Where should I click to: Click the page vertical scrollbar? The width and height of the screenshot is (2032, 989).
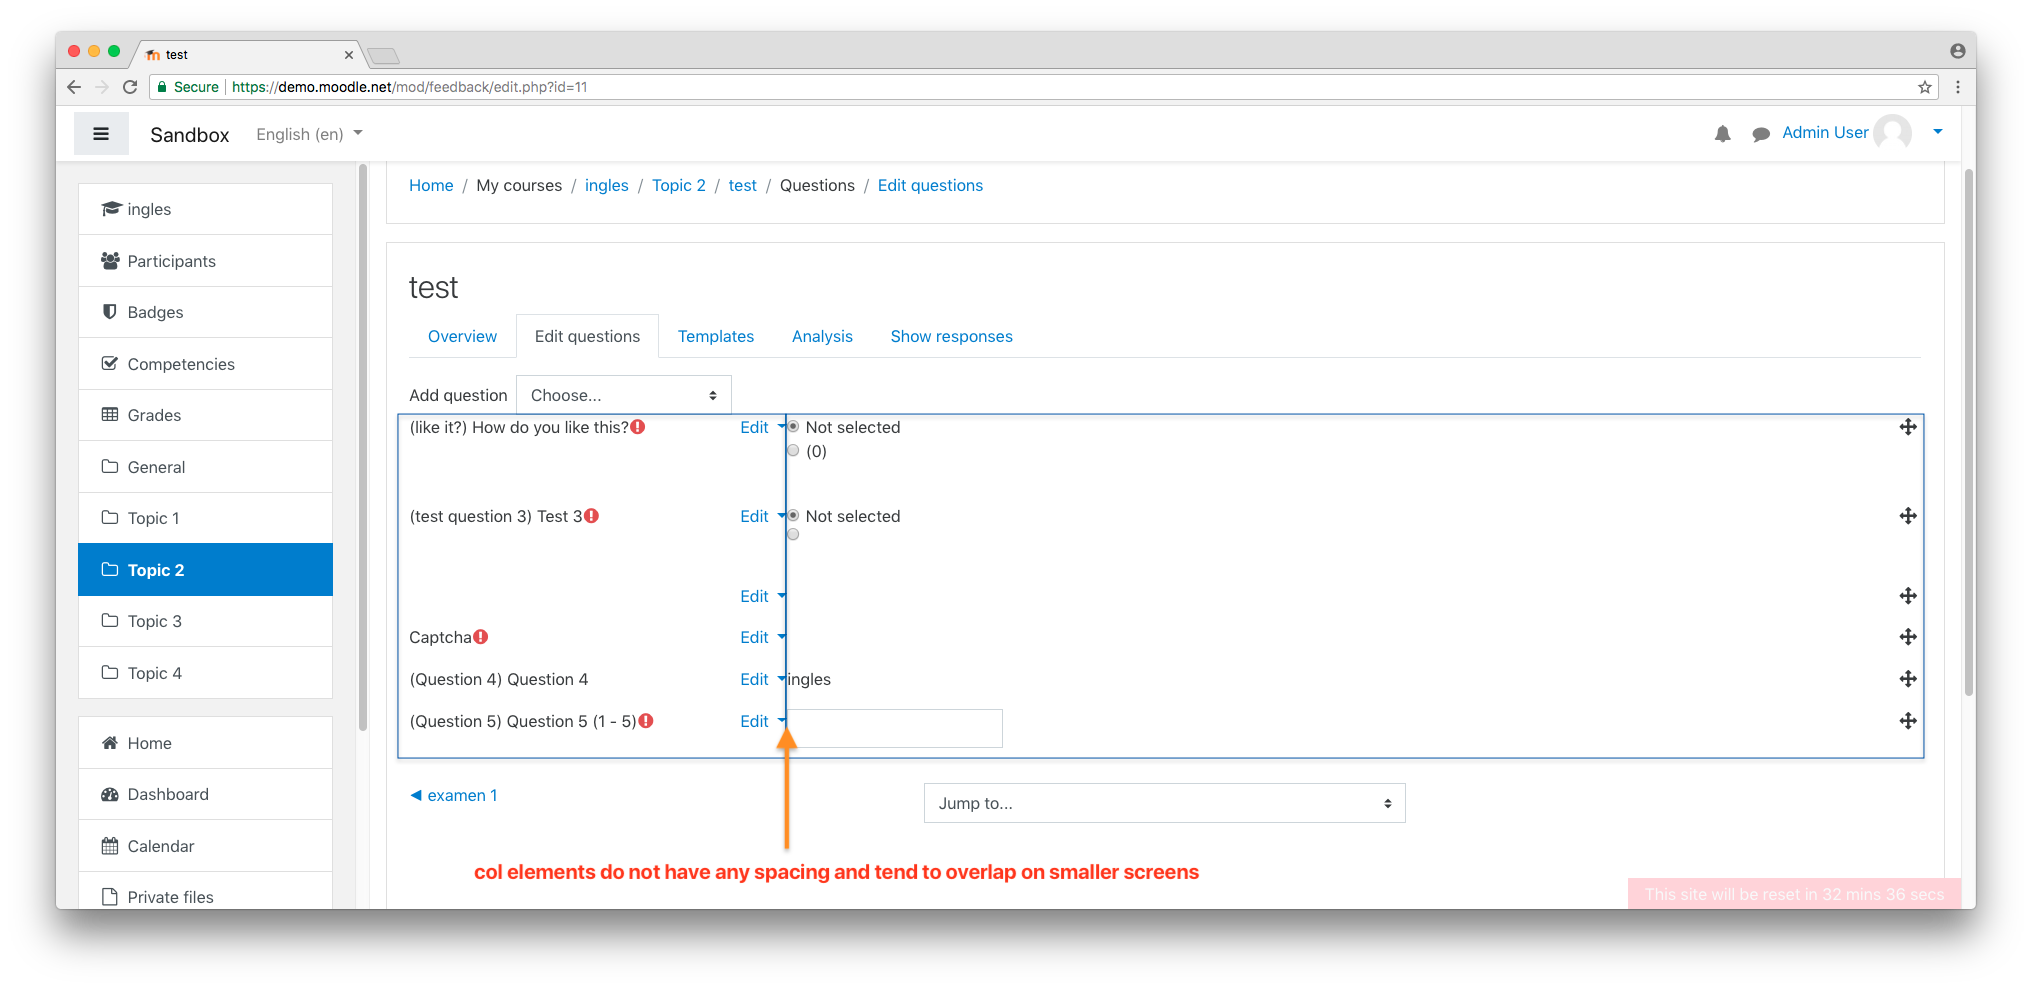[x=1969, y=430]
